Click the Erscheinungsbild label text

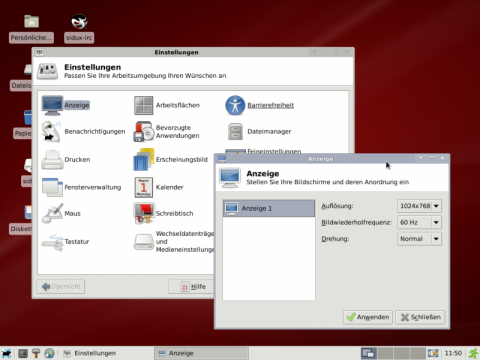tap(182, 160)
